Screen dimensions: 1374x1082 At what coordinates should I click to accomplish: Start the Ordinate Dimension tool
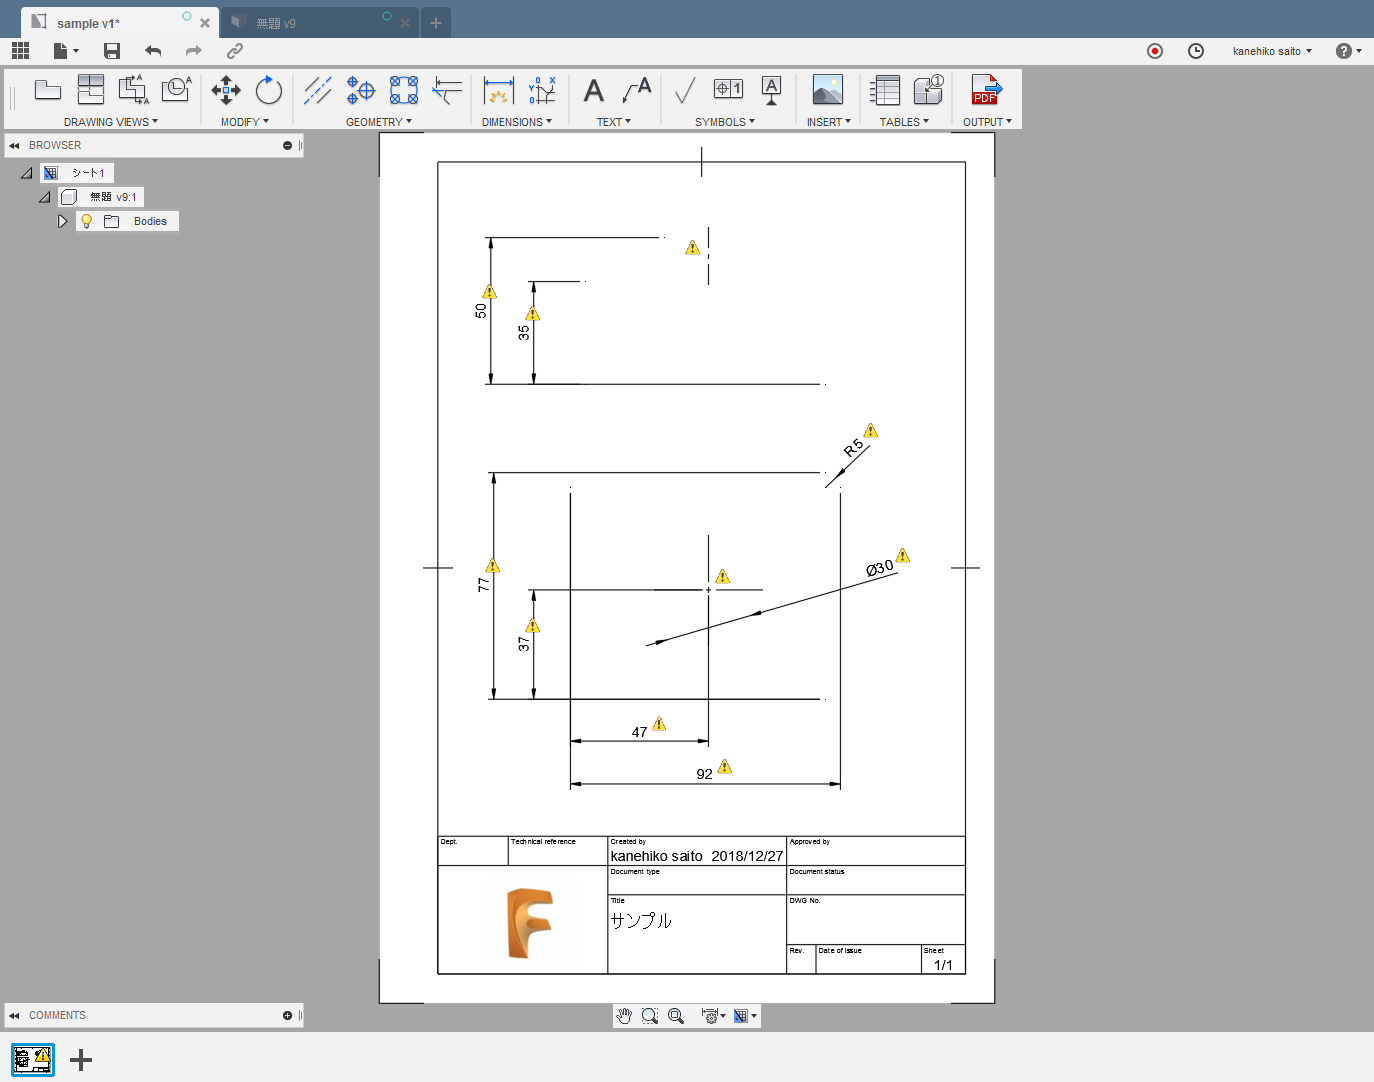[x=542, y=90]
